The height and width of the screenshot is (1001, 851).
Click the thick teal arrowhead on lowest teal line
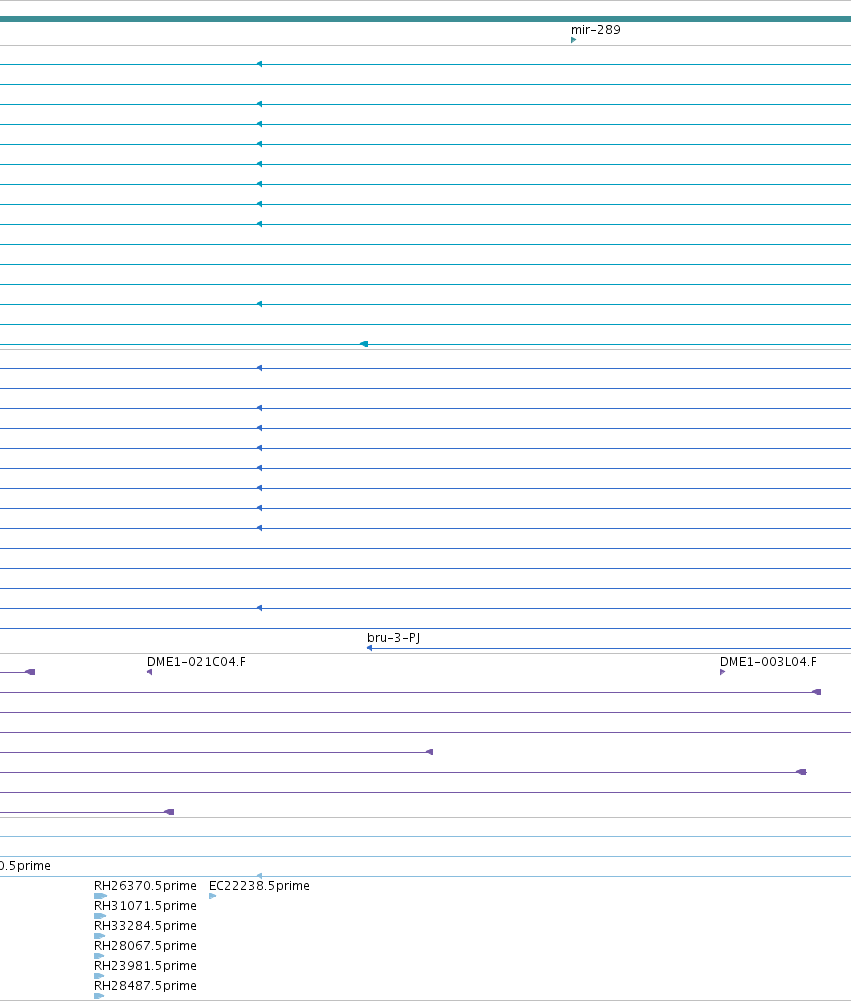pyautogui.click(x=364, y=344)
